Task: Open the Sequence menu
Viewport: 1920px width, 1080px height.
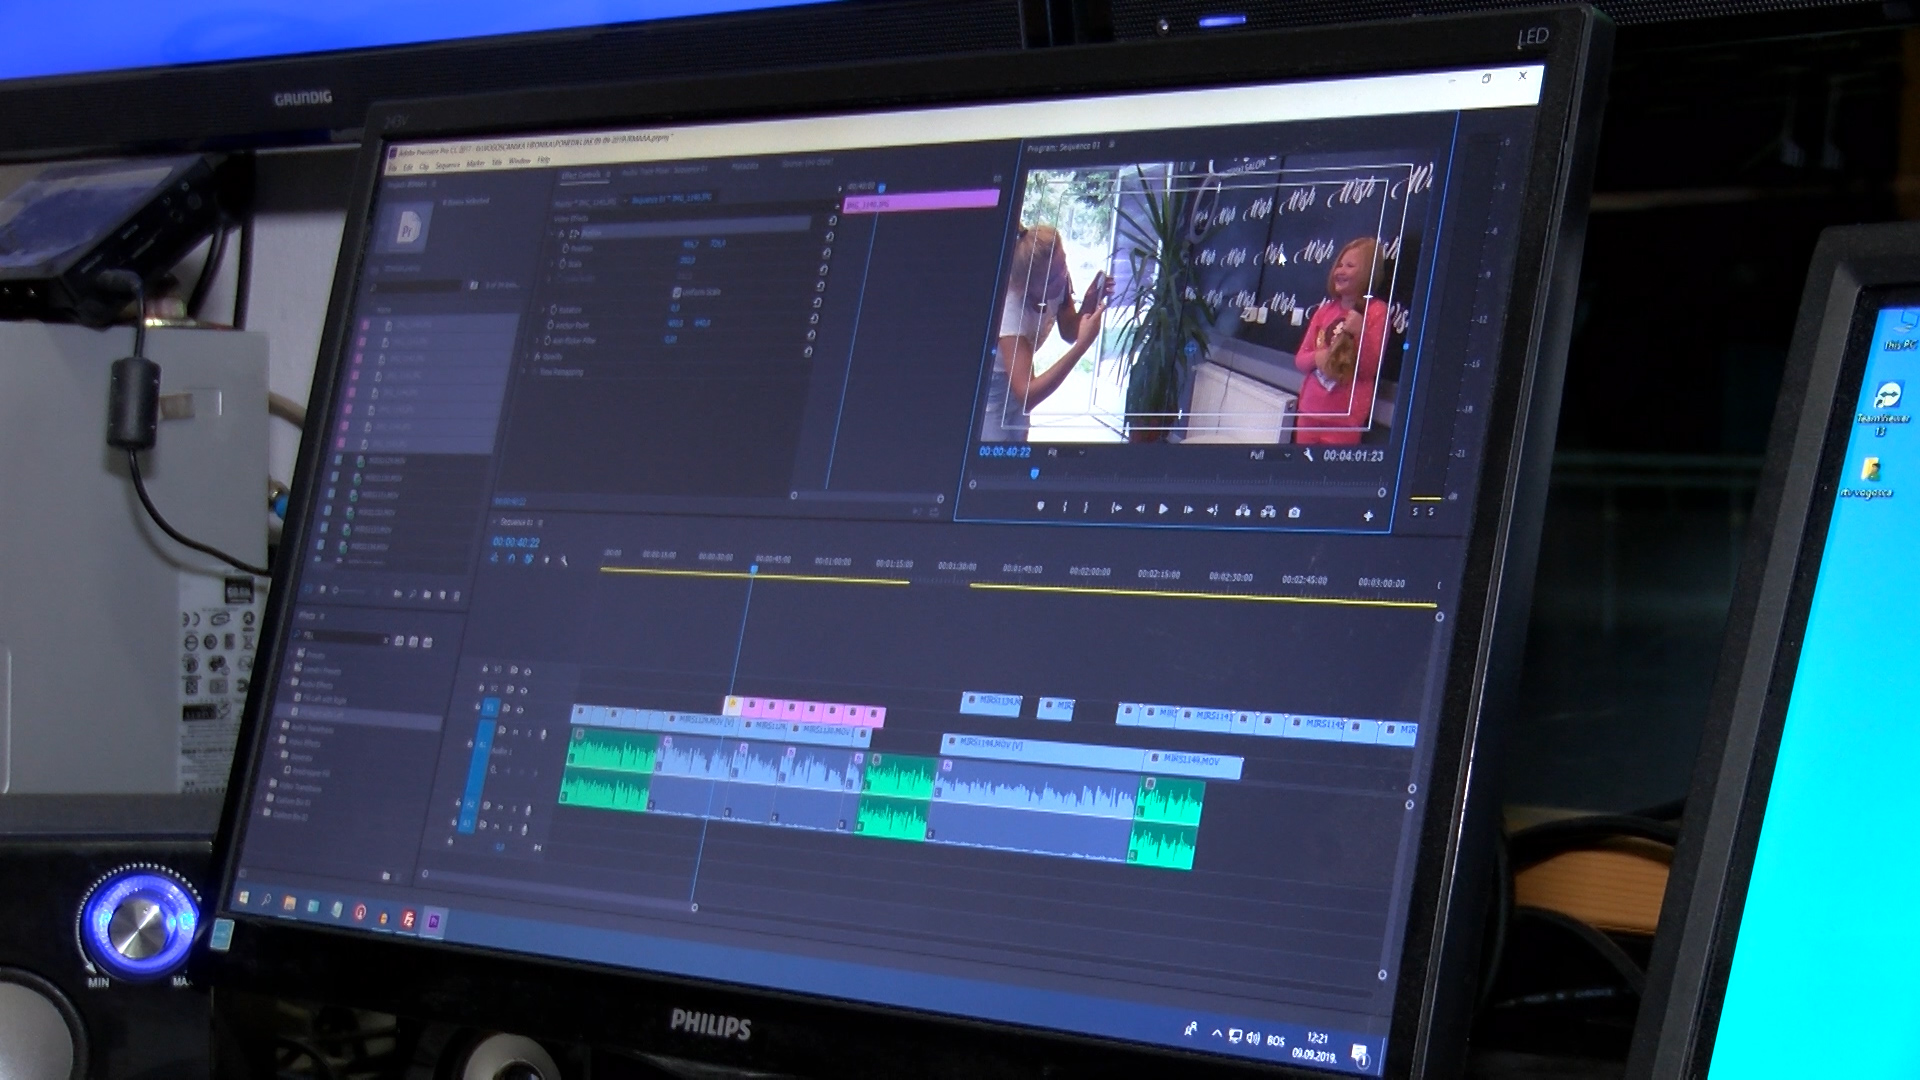Action: pos(447,165)
